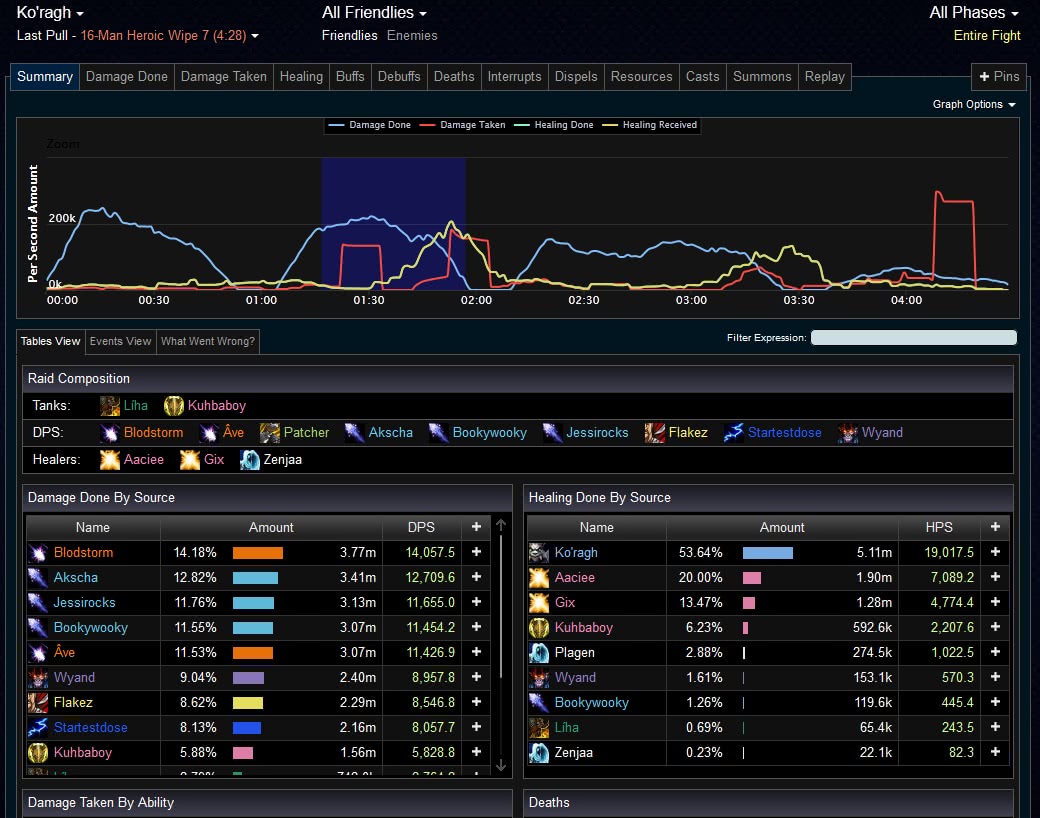Screen dimensions: 1040x818
Task: Click Wyand's icon in Damage Done table
Action: (x=38, y=677)
